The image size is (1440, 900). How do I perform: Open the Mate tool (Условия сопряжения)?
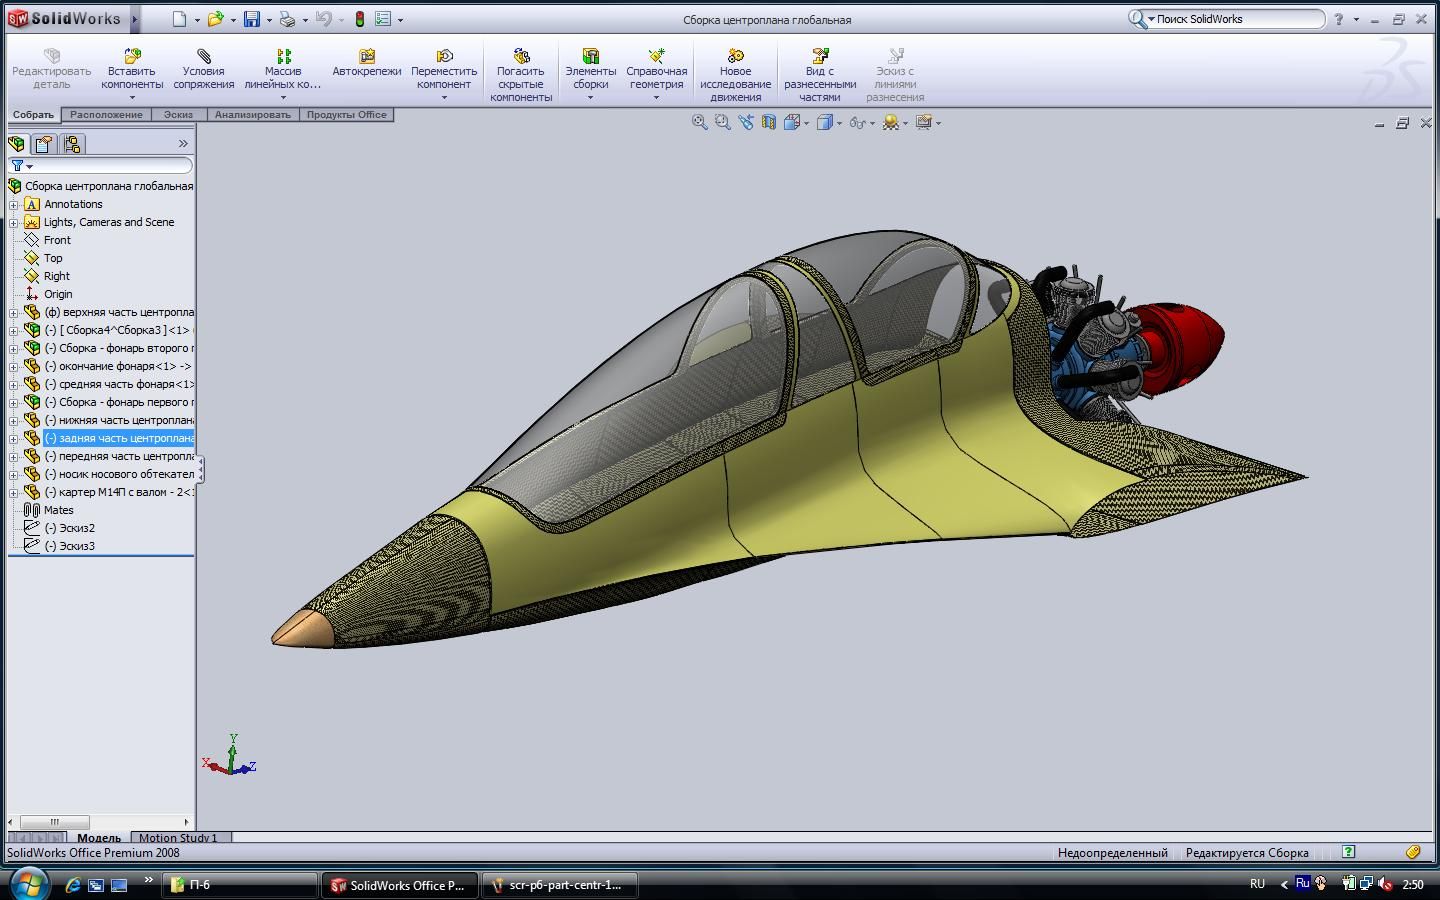[204, 56]
